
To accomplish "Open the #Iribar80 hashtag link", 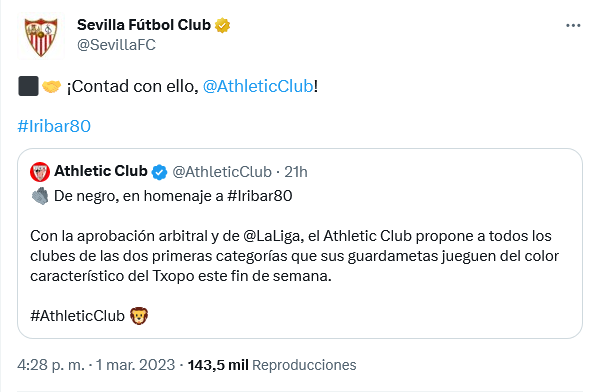I will click(54, 126).
